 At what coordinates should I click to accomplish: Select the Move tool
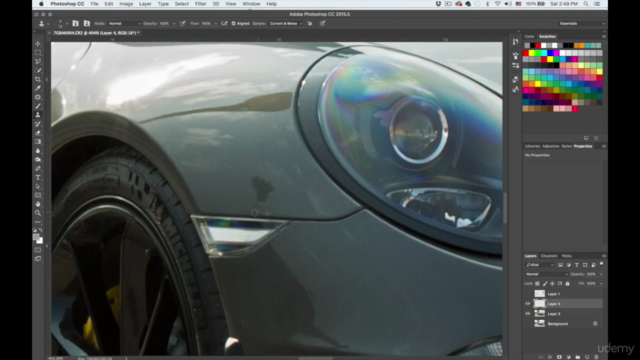[x=38, y=44]
